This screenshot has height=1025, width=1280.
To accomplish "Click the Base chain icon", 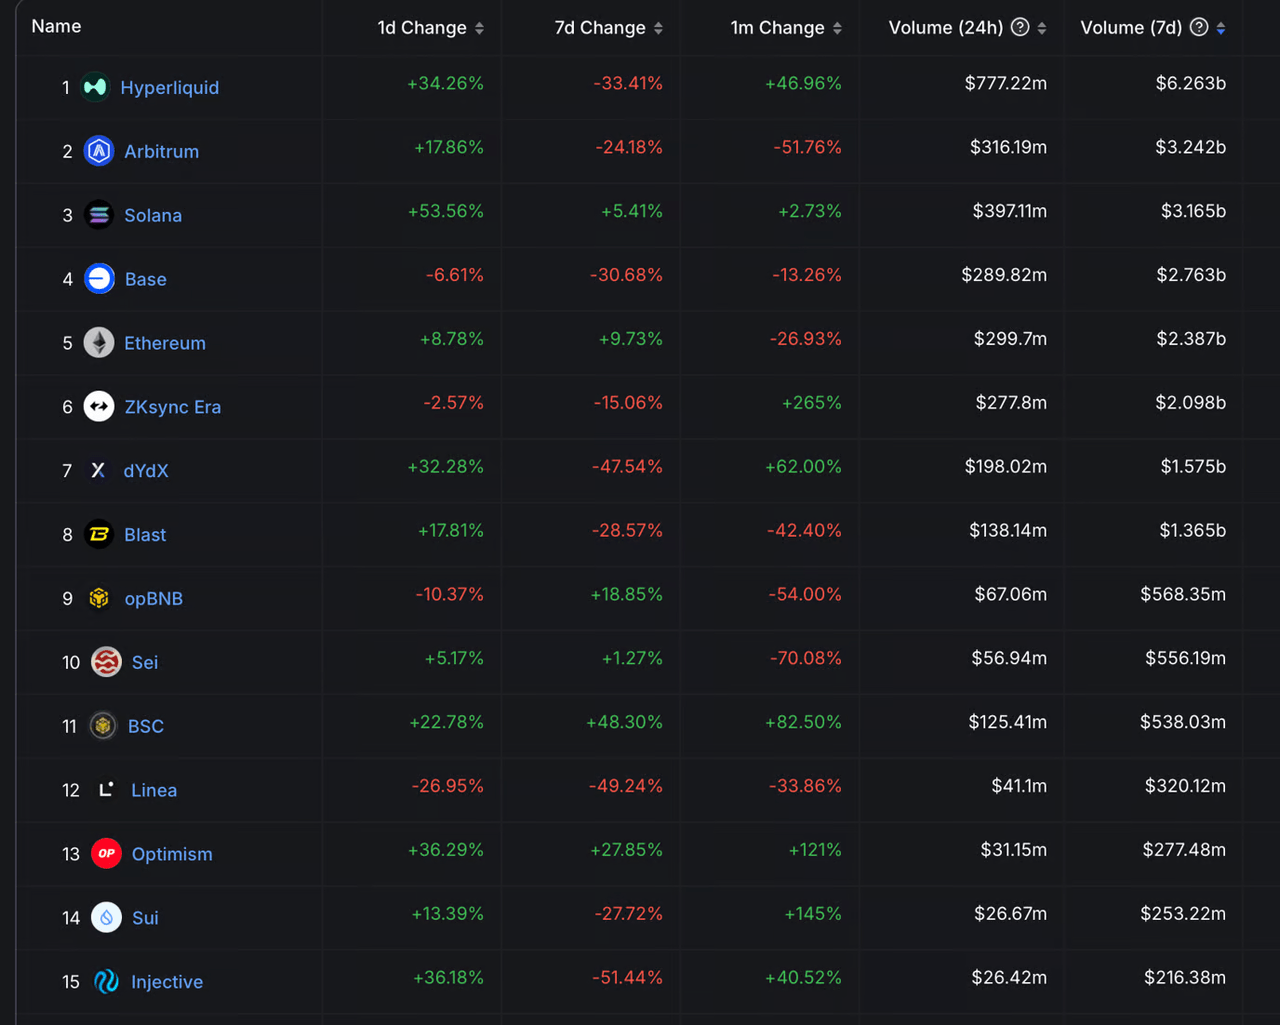I will [99, 279].
